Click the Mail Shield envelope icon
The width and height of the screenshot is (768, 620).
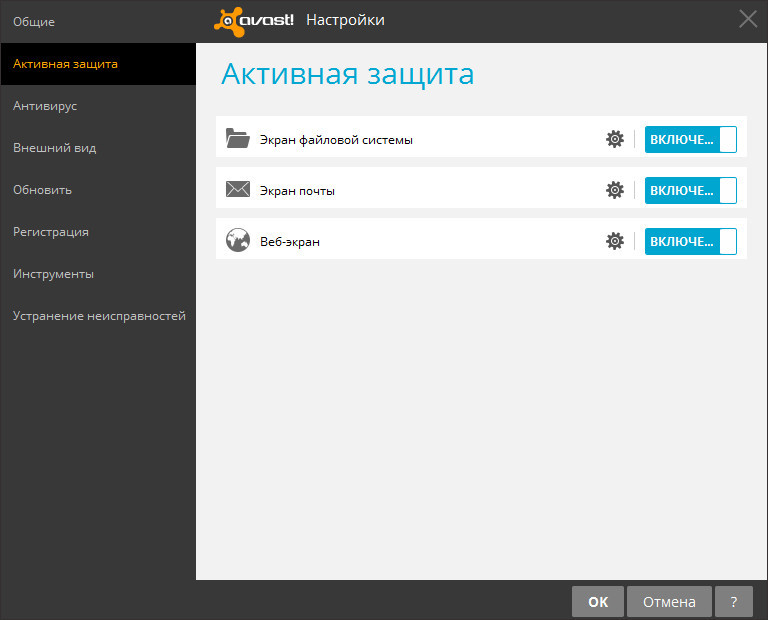(237, 190)
